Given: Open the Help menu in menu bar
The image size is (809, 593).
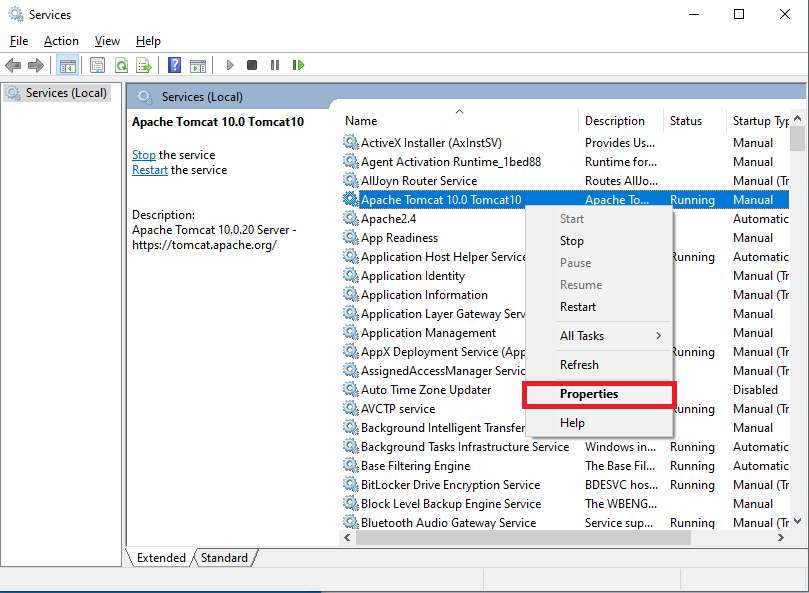Looking at the screenshot, I should [x=149, y=41].
